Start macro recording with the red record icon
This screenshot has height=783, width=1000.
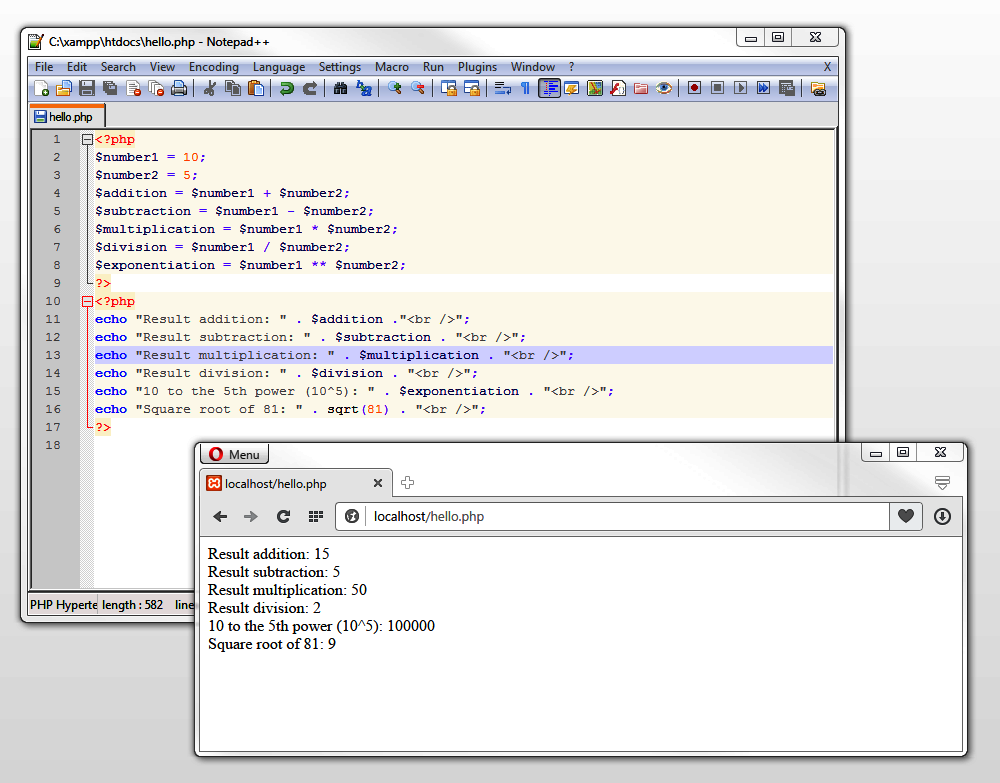694,88
